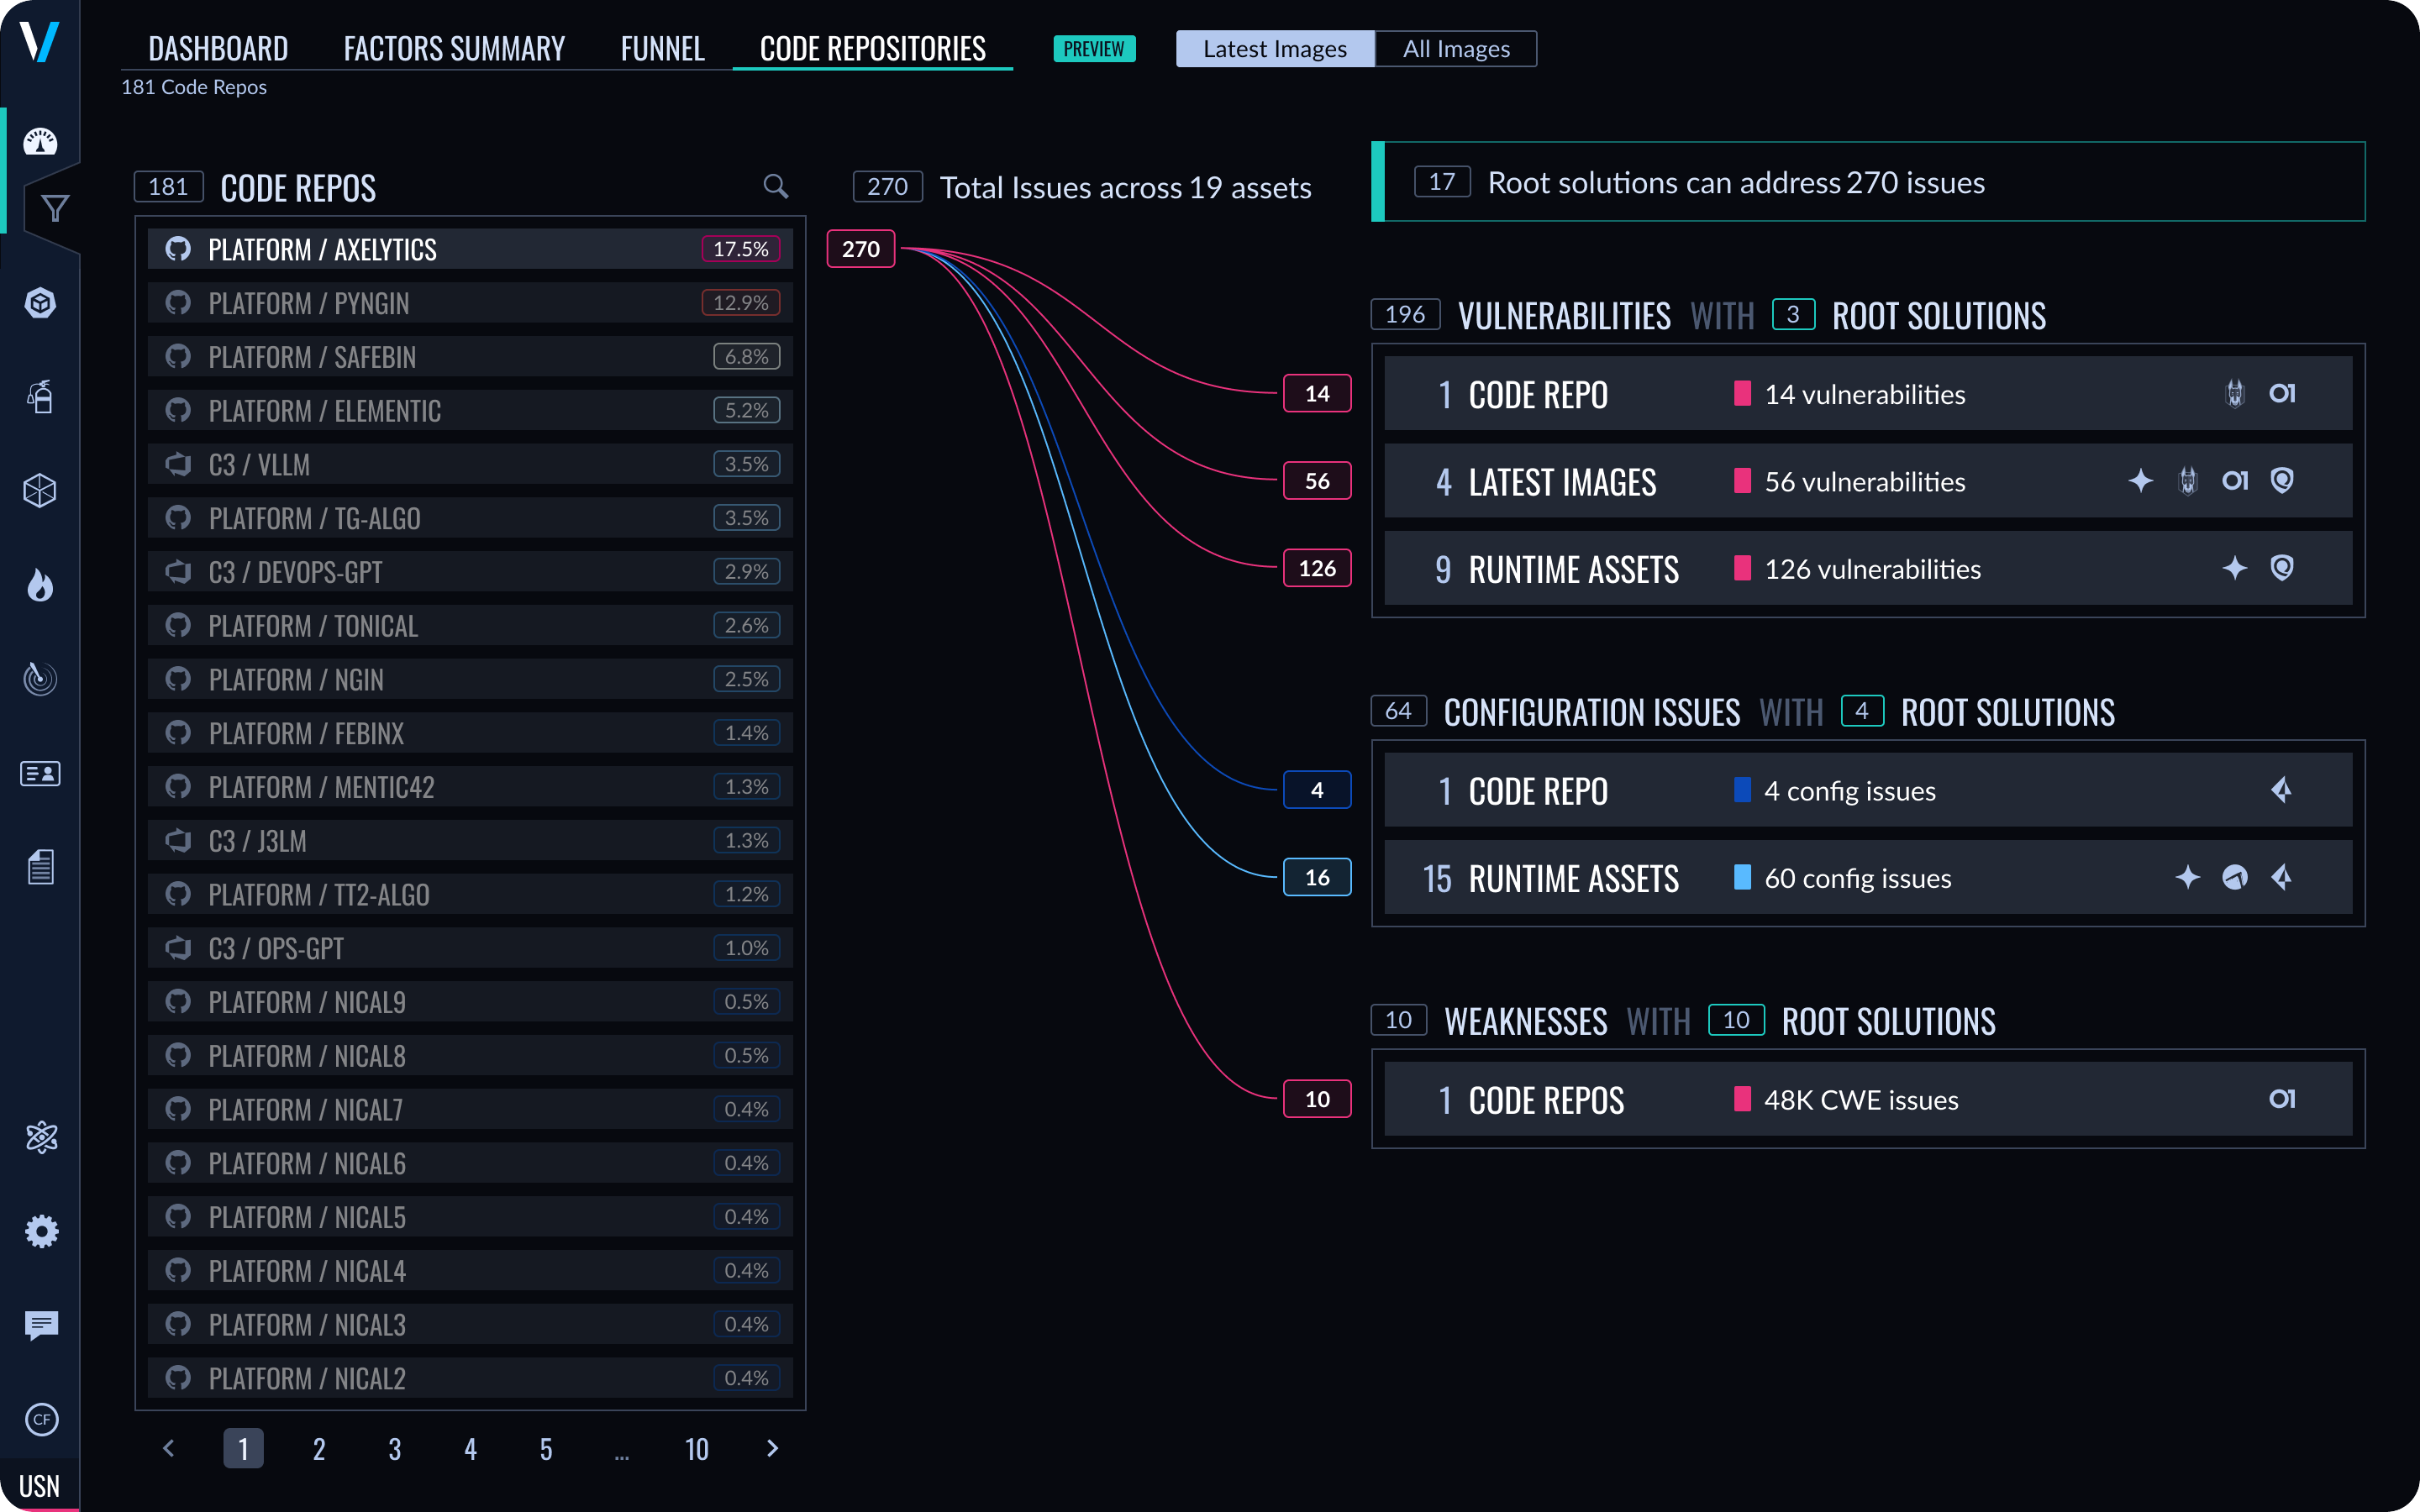
Task: Click the sparkle icon in 60 config issues row
Action: coord(2188,877)
